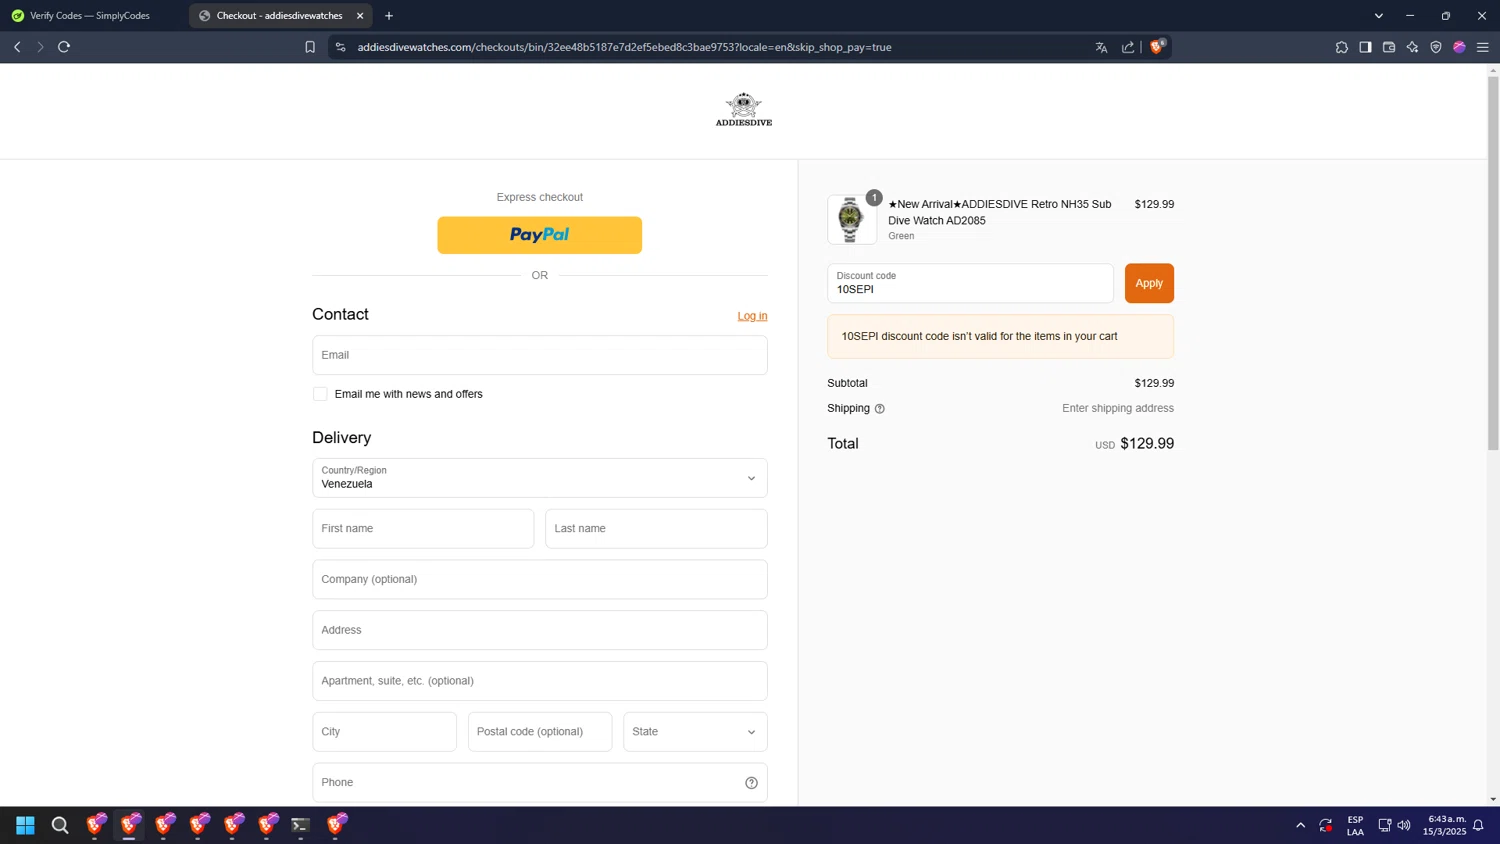1500x844 pixels.
Task: Toggle the browser sidebar panel icon
Action: pyautogui.click(x=1365, y=47)
